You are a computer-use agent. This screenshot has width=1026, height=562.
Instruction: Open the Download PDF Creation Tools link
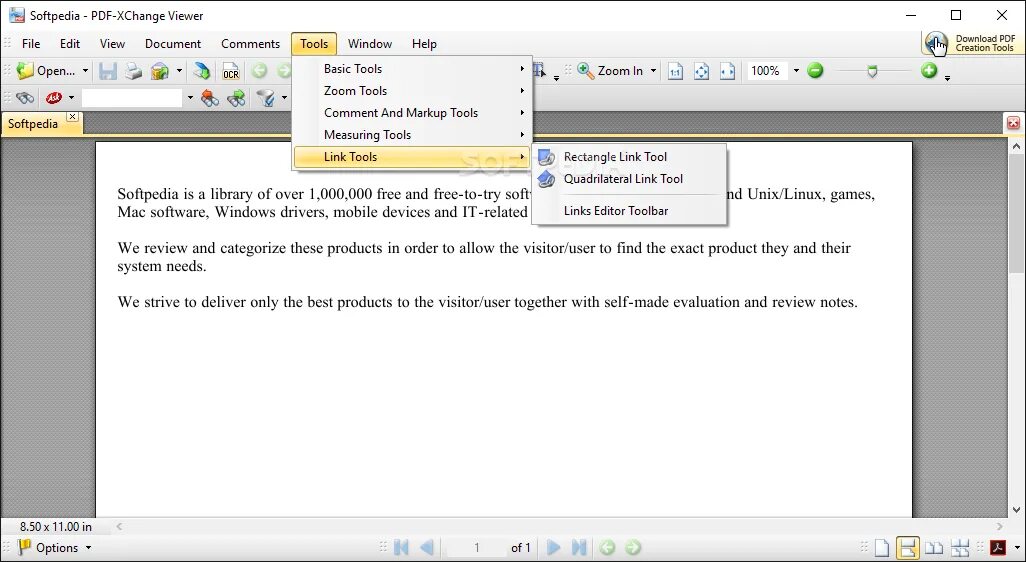point(971,43)
